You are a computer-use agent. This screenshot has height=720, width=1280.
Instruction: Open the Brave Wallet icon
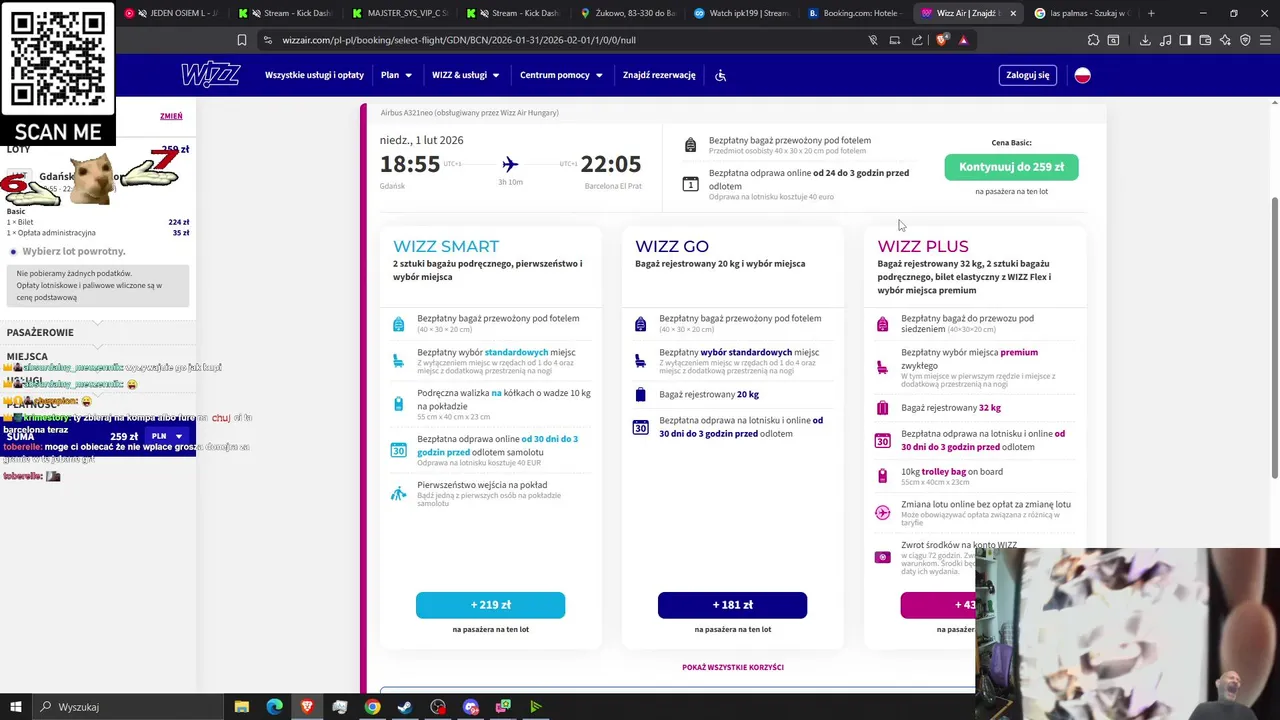pyautogui.click(x=1205, y=40)
